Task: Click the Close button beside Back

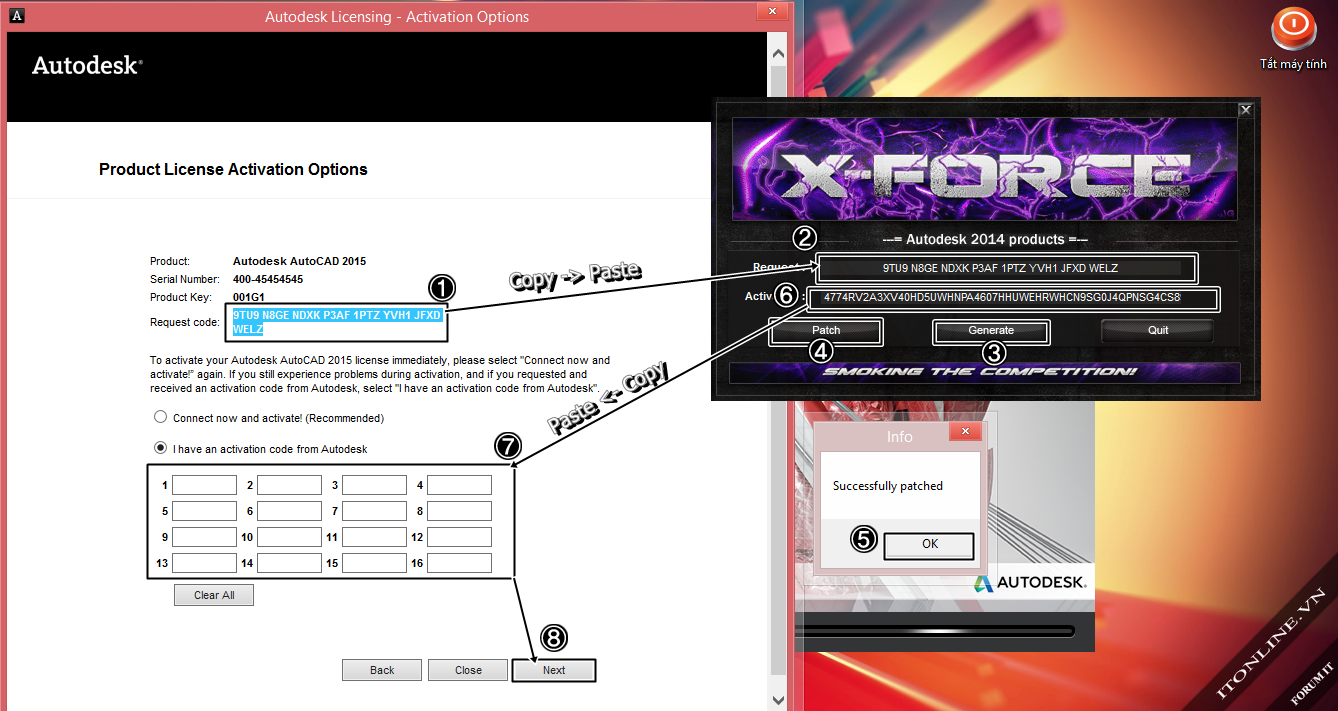Action: click(468, 670)
